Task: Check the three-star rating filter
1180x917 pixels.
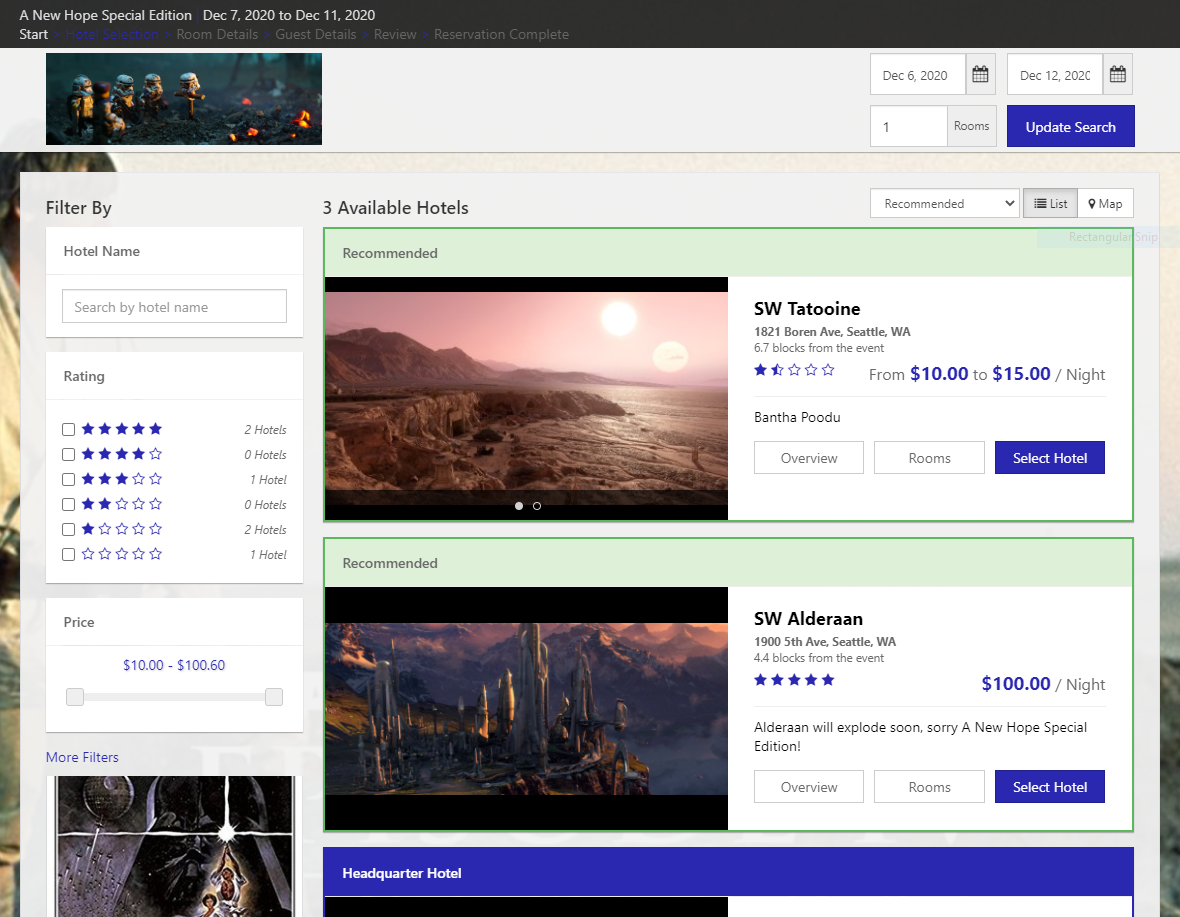Action: click(68, 479)
